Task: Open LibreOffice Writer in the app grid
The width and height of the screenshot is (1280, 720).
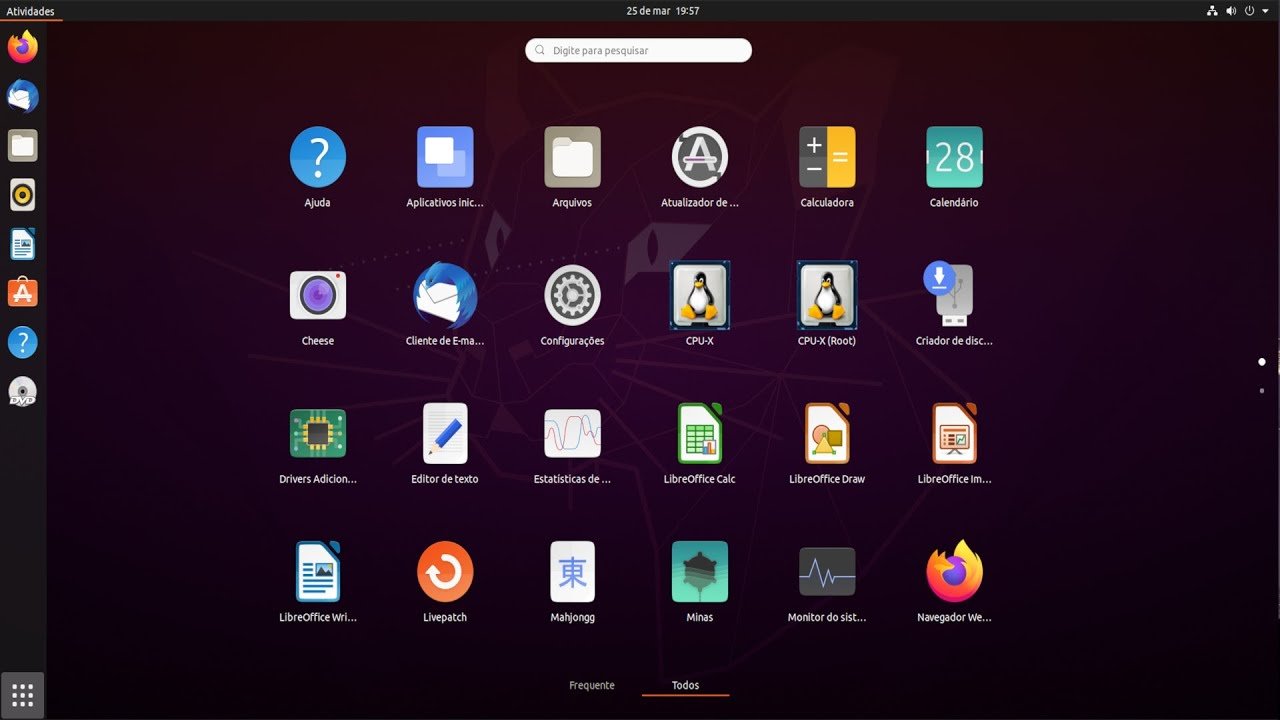Action: pyautogui.click(x=318, y=571)
